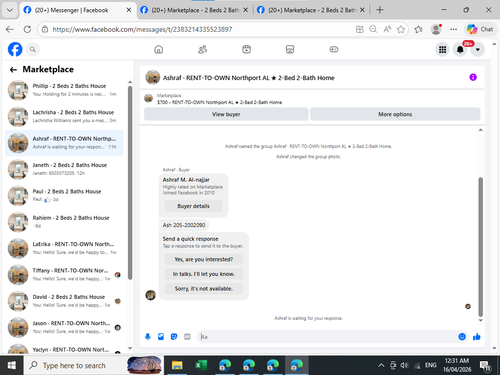The width and height of the screenshot is (500, 375).
Task: Open David - 2 Beds 2 Baths House chat
Action: pyautogui.click(x=64, y=301)
